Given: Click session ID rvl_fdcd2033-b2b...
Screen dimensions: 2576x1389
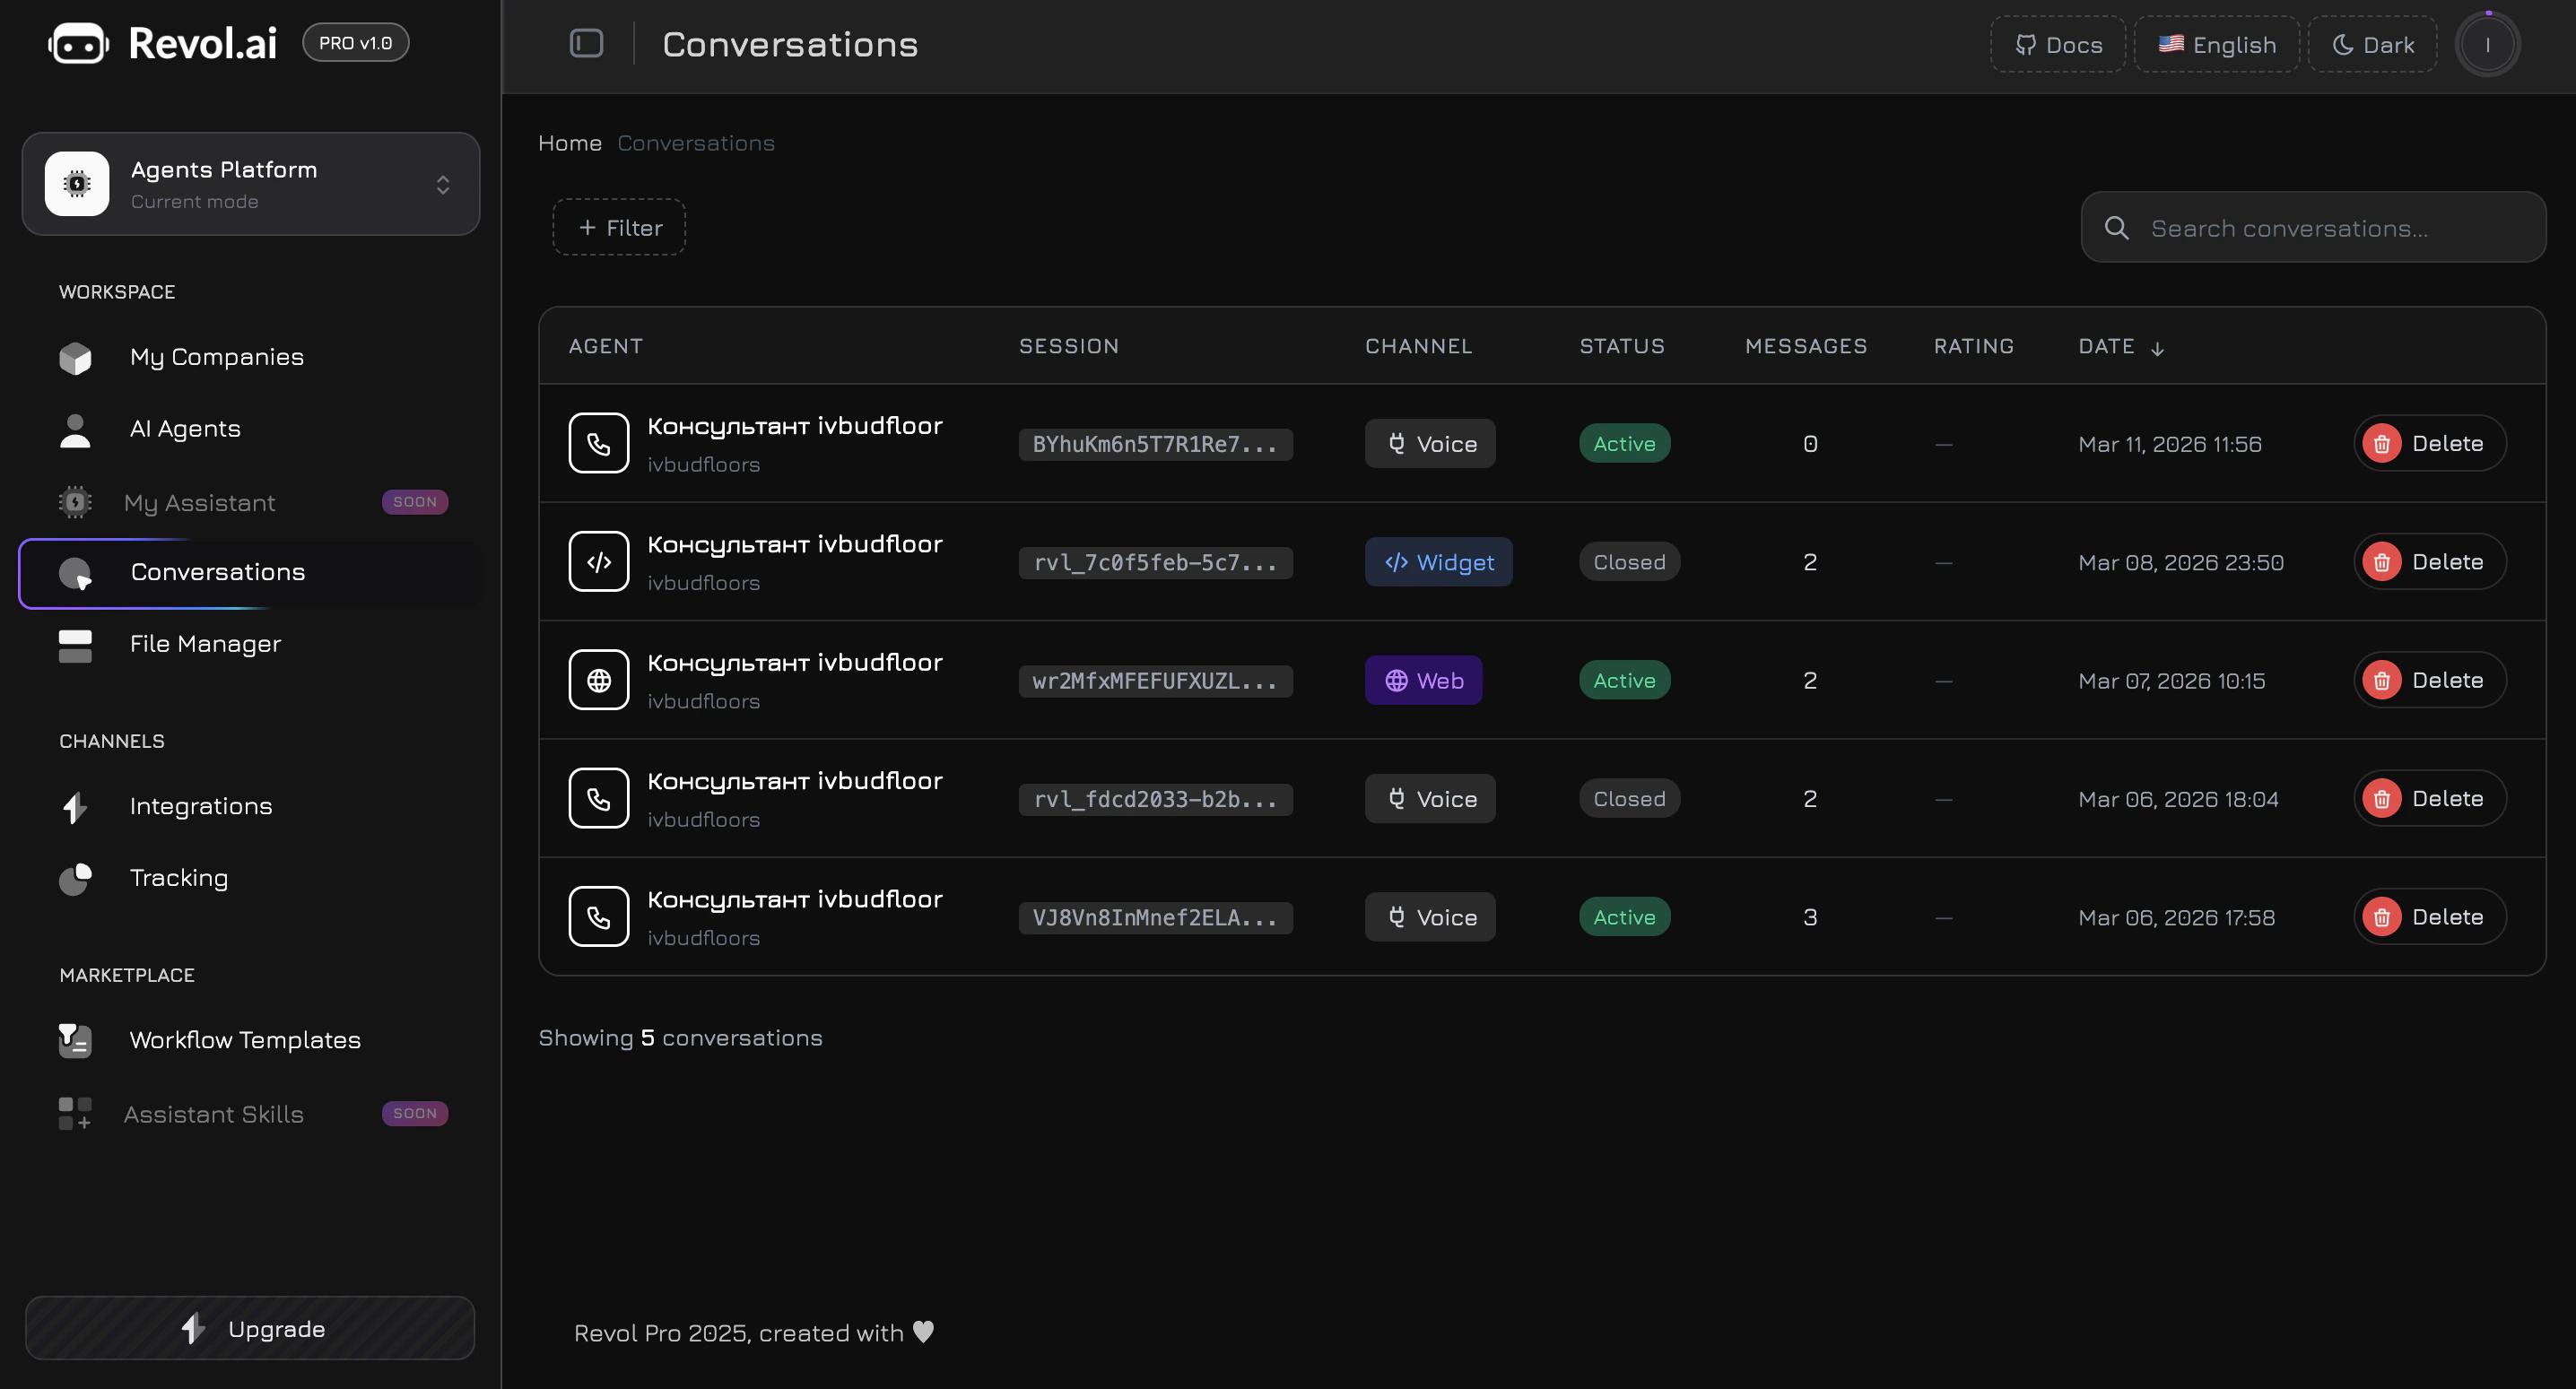Looking at the screenshot, I should click(x=1155, y=799).
